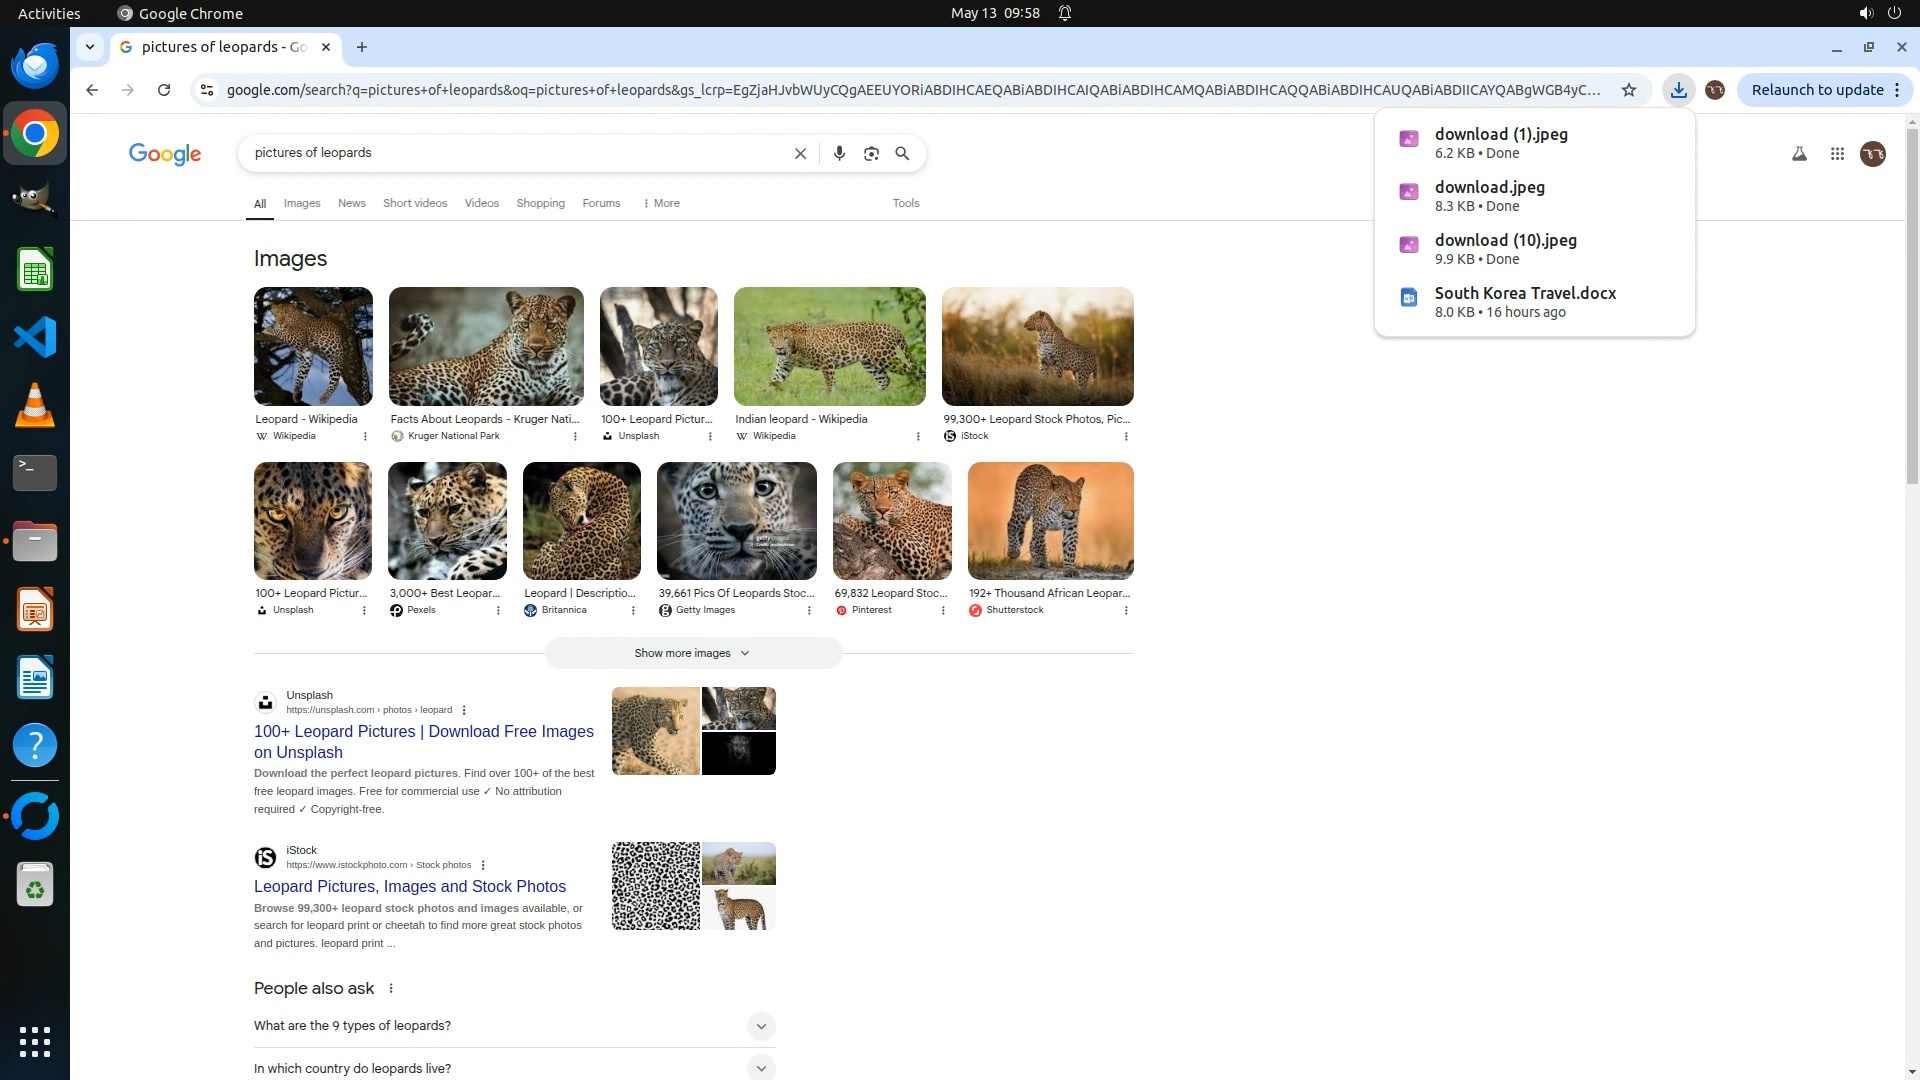Open Google apps grid launcher

(1837, 154)
